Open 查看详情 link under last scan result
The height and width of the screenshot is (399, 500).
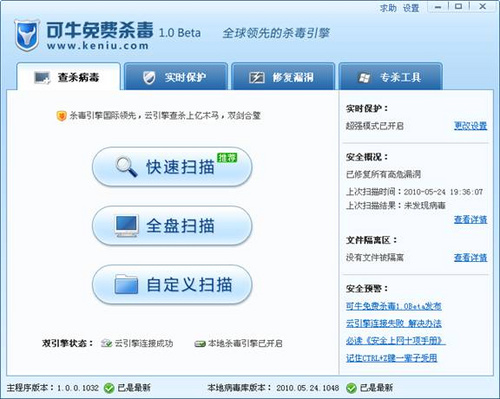click(x=470, y=219)
